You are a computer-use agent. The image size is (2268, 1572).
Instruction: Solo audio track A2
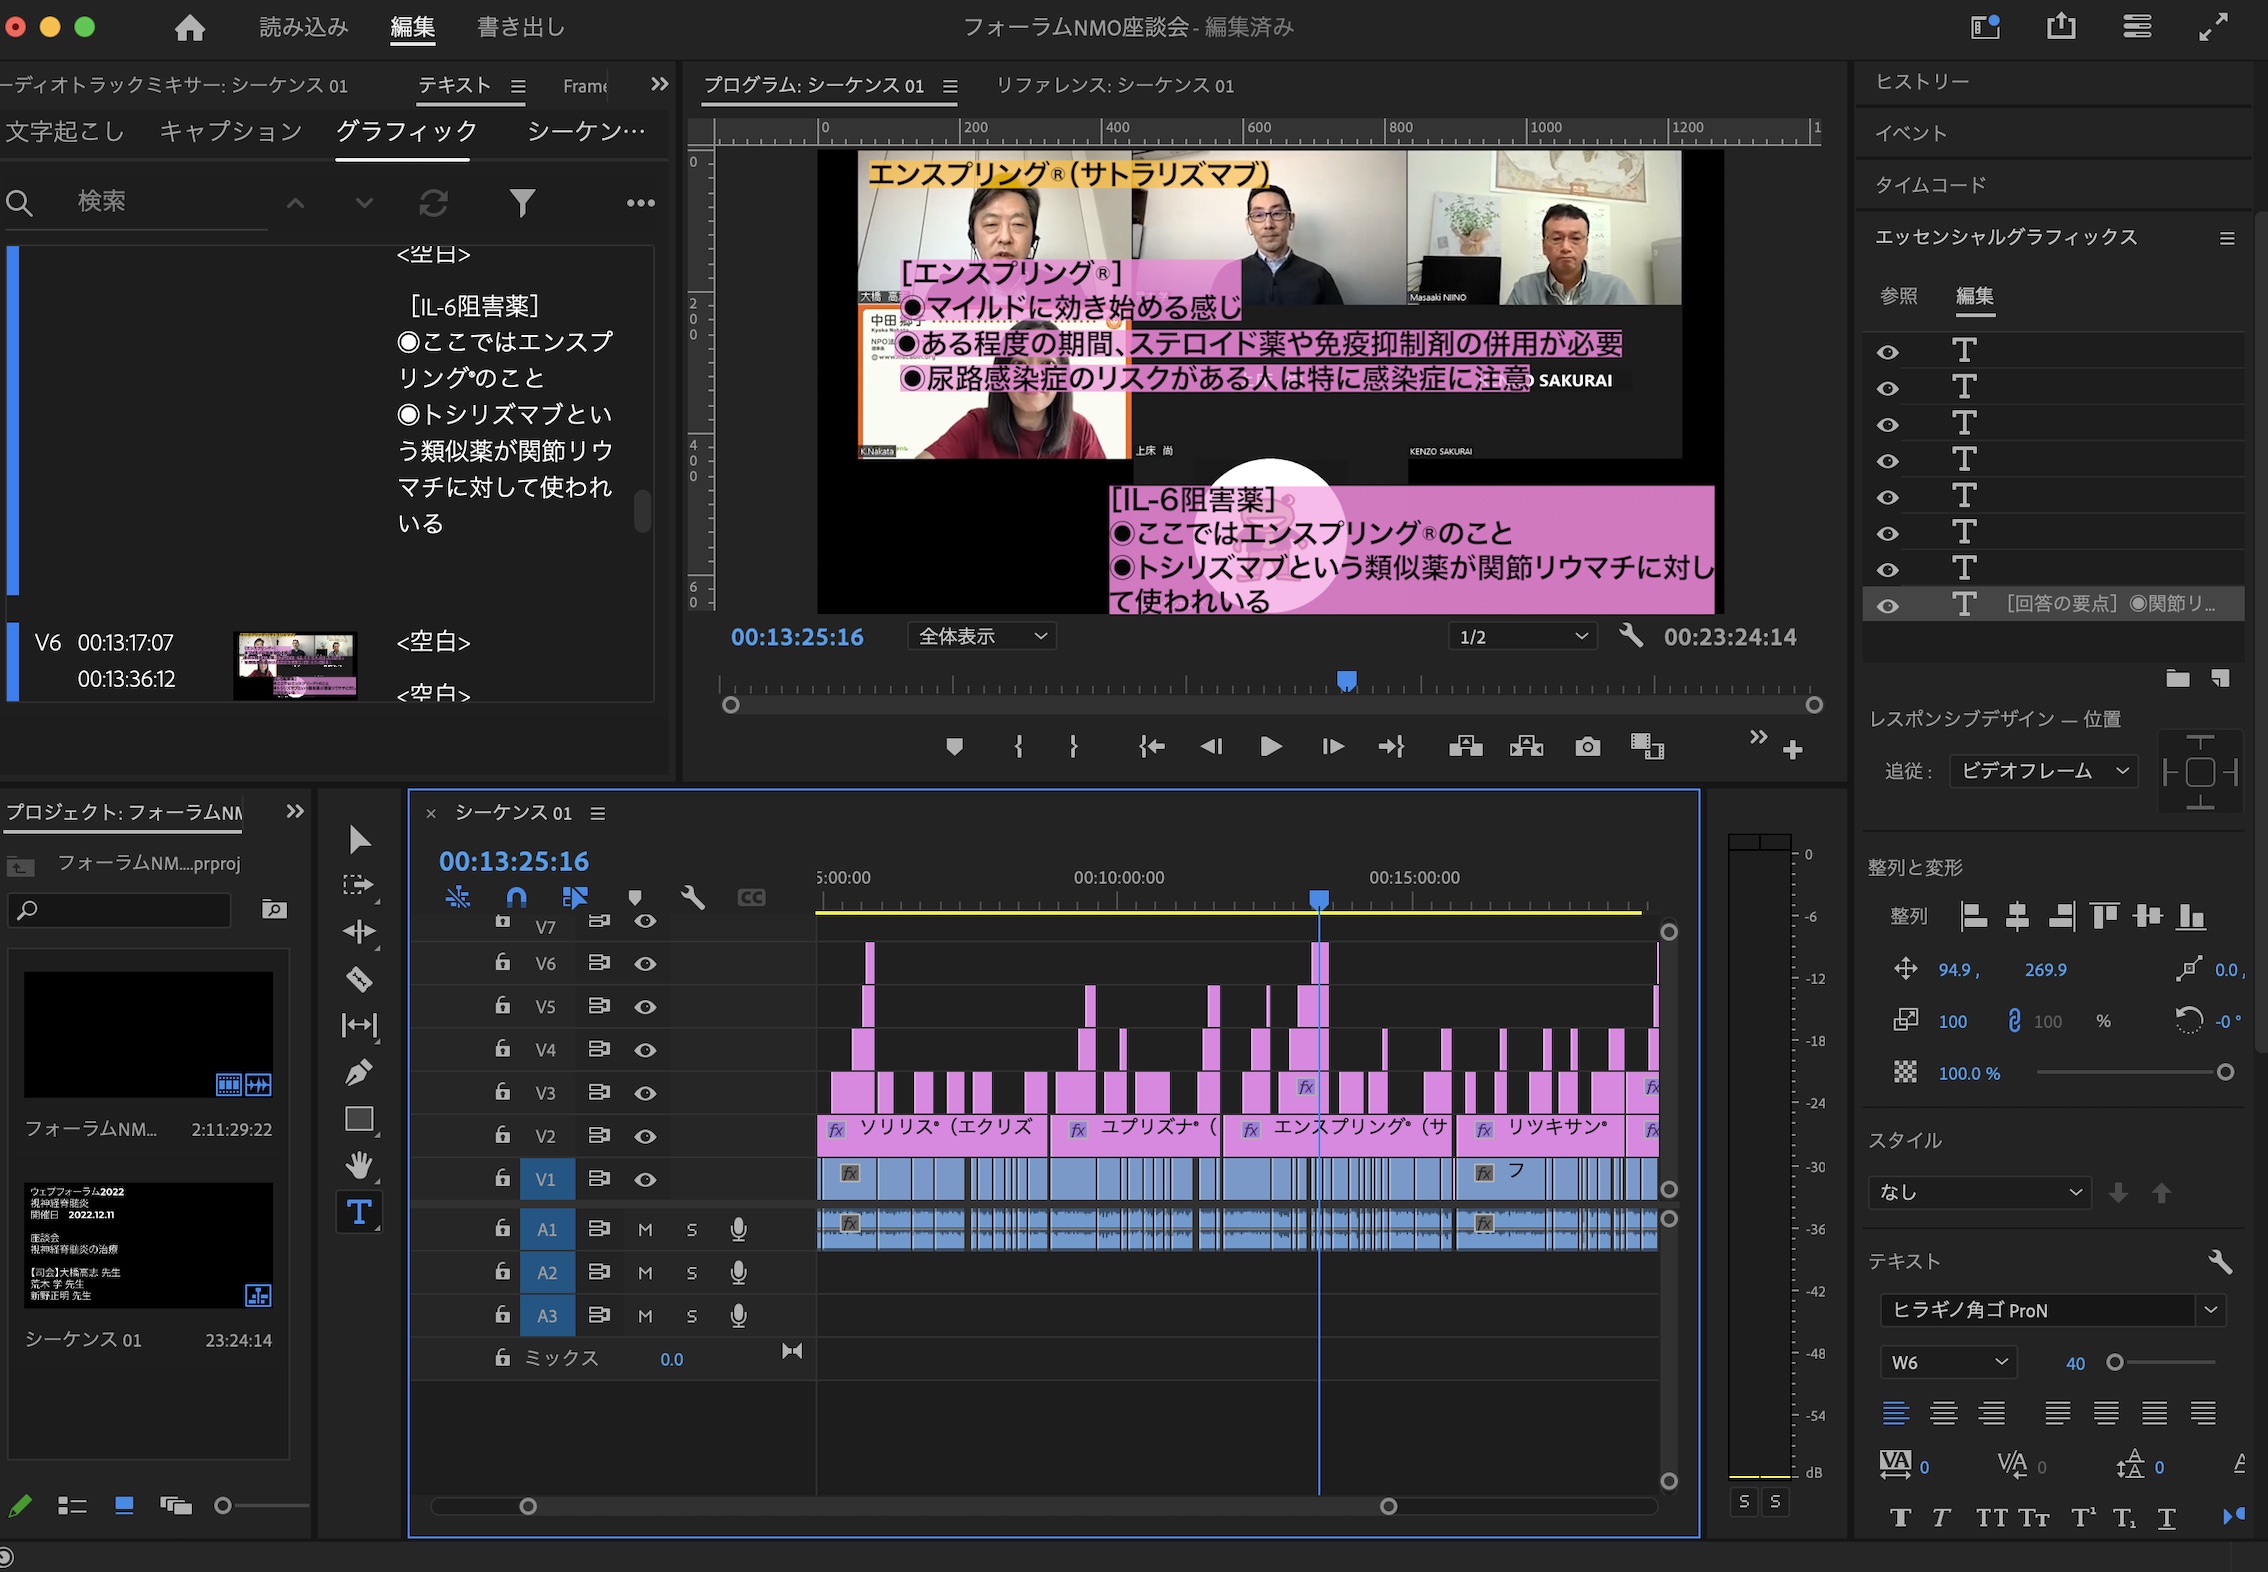(692, 1273)
